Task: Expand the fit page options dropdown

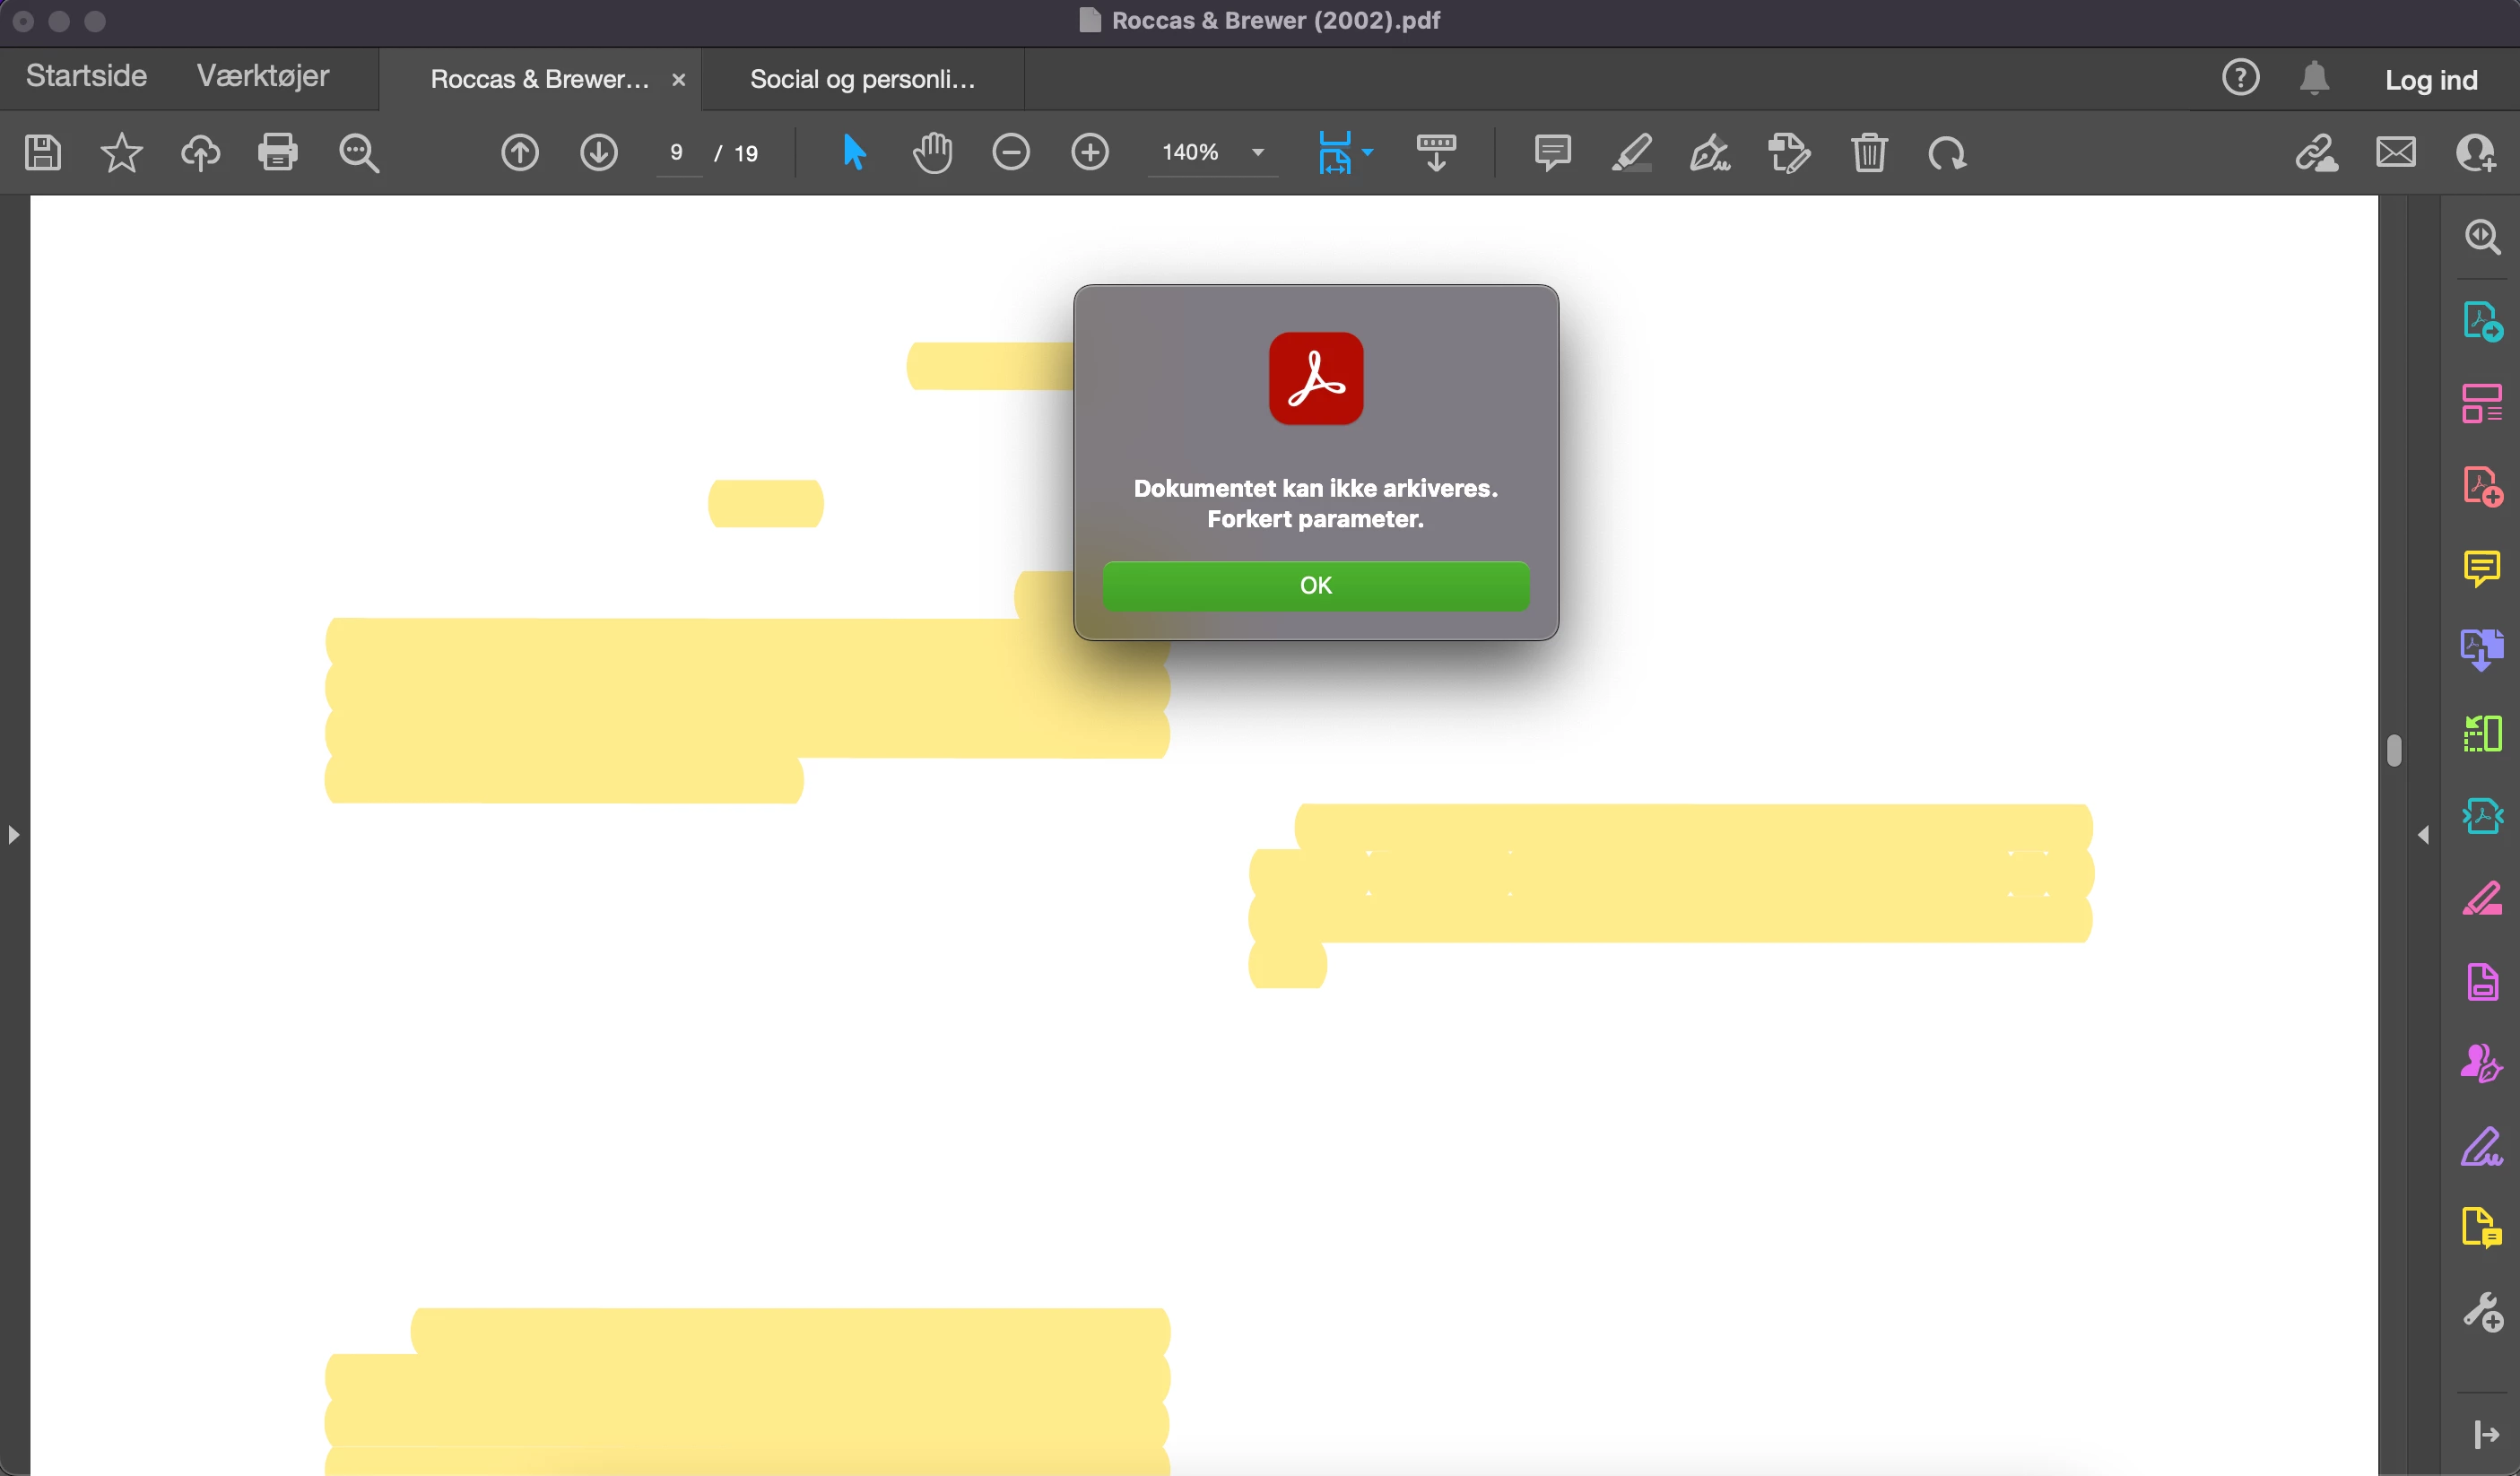Action: point(1368,153)
